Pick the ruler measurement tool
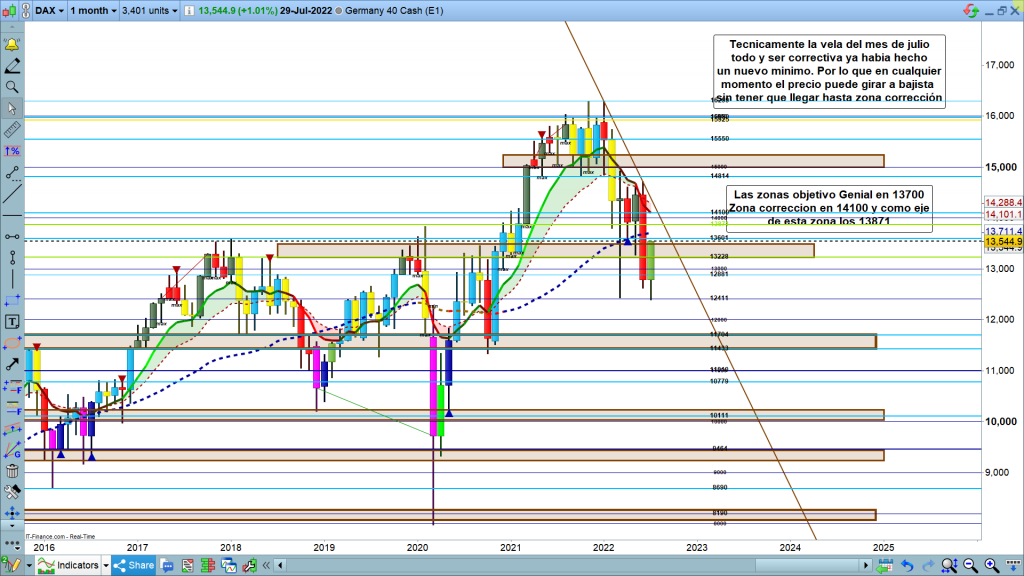This screenshot has width=1024, height=576. [12, 129]
